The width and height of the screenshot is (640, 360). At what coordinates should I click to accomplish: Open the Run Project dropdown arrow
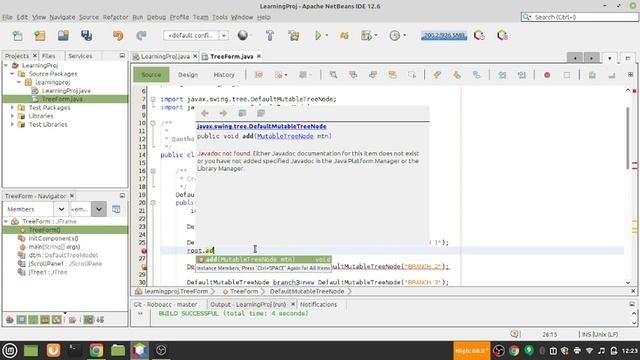pyautogui.click(x=327, y=36)
